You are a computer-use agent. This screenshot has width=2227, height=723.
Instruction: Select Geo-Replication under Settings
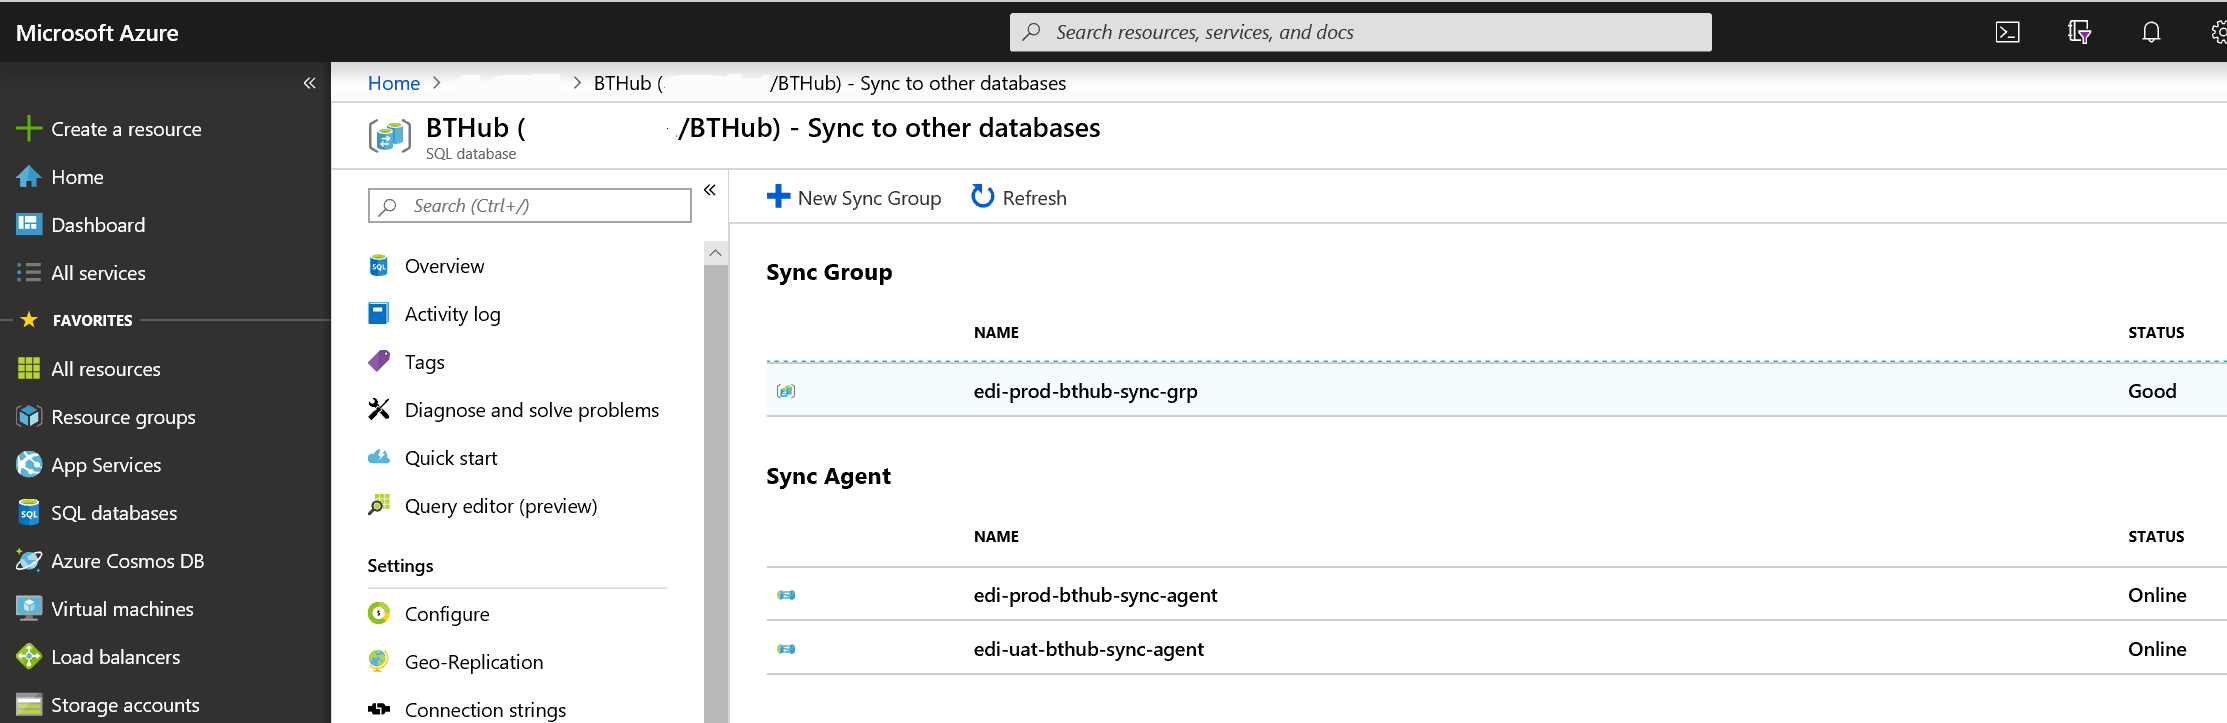click(x=474, y=662)
